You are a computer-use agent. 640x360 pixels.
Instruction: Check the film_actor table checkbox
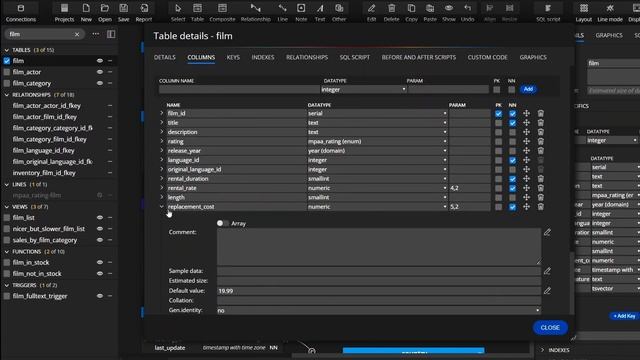(x=7, y=72)
